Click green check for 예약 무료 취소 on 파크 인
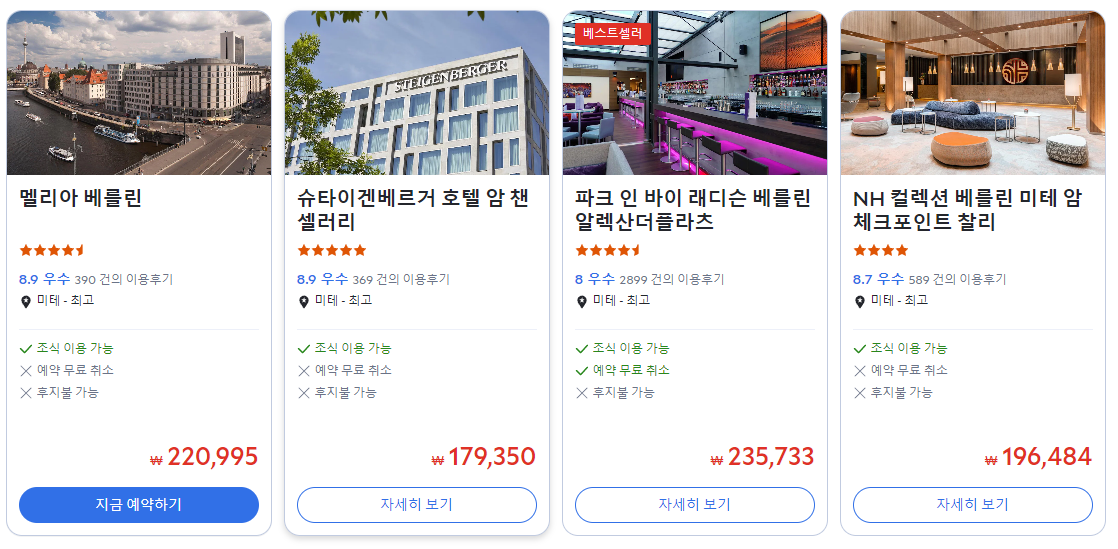The width and height of the screenshot is (1118, 549). click(x=582, y=371)
